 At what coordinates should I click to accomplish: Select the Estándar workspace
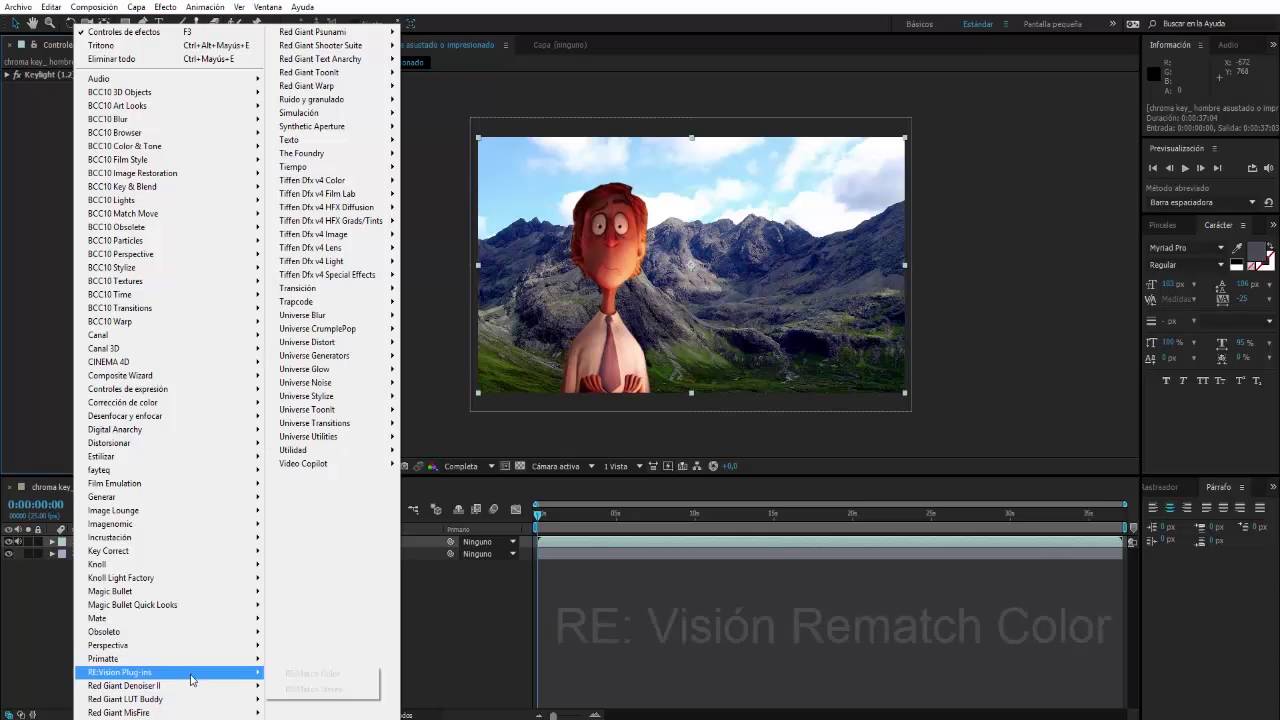pos(978,24)
